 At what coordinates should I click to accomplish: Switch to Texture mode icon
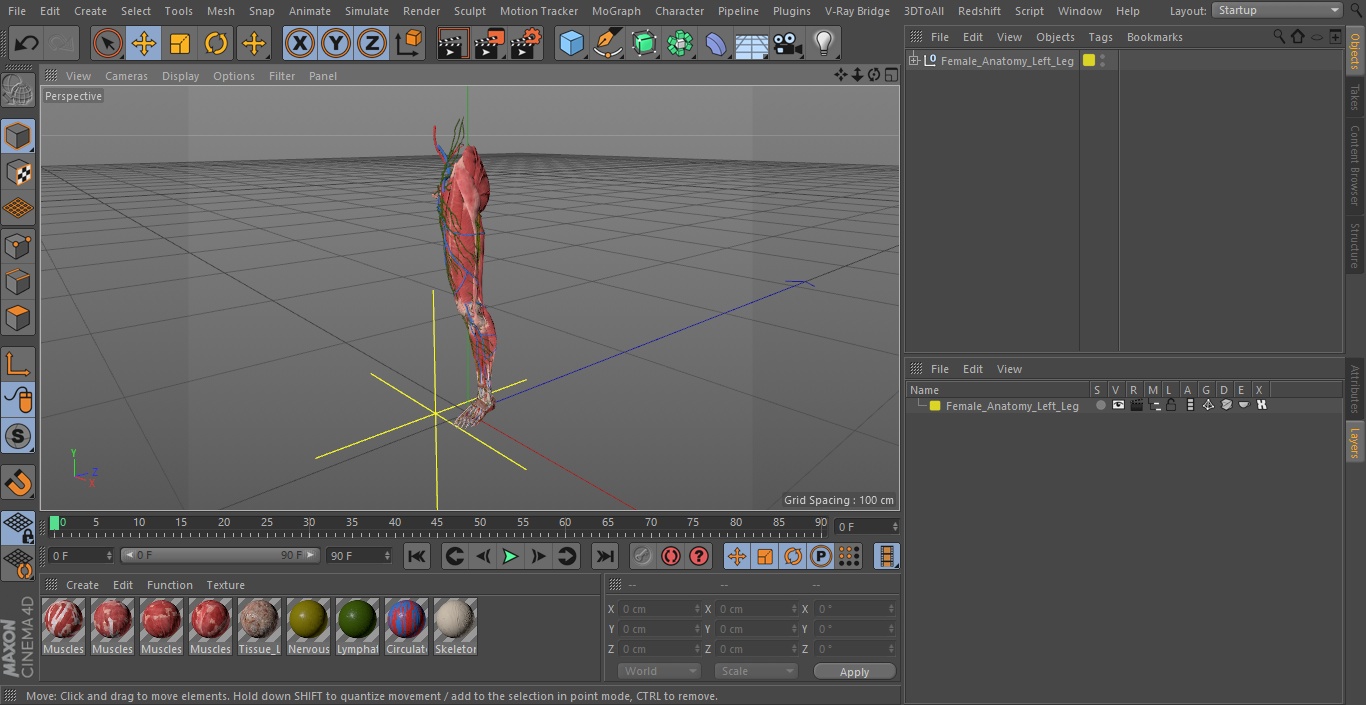18,172
